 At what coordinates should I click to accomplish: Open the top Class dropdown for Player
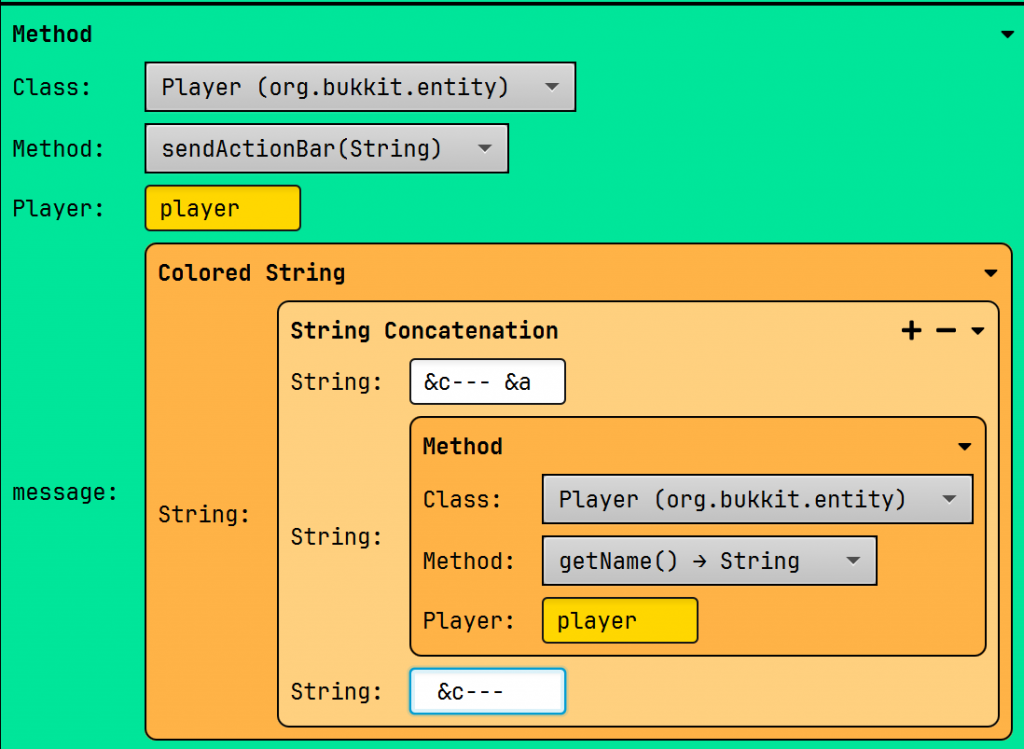tap(360, 88)
